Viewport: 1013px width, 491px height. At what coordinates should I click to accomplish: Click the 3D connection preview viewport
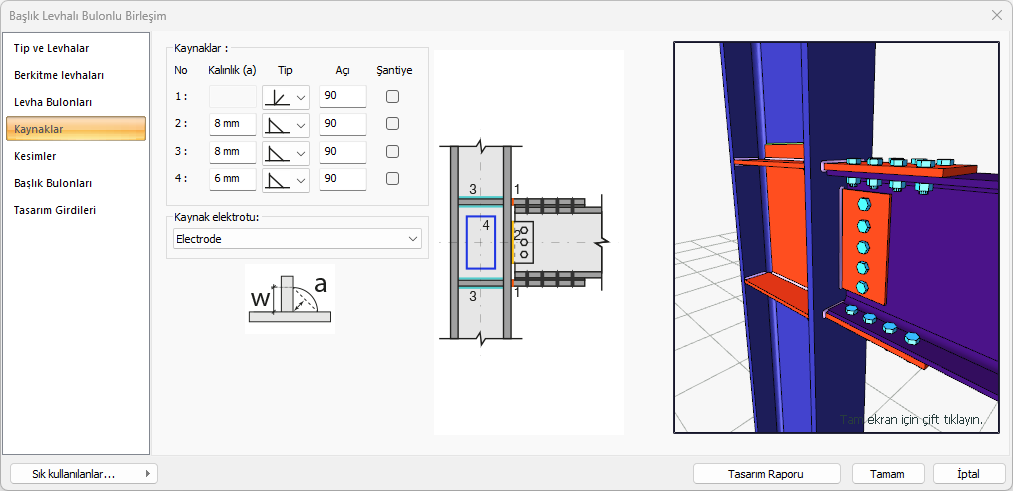pos(836,237)
